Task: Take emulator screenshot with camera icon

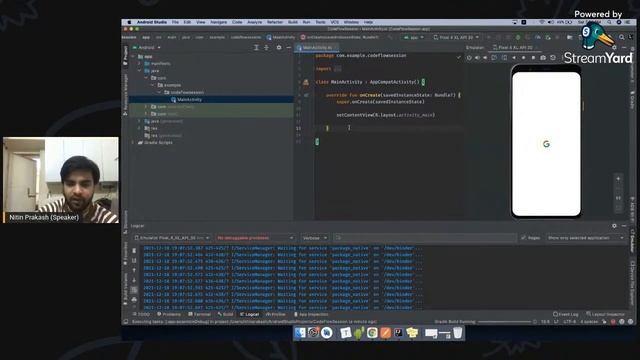Action: pos(543,58)
